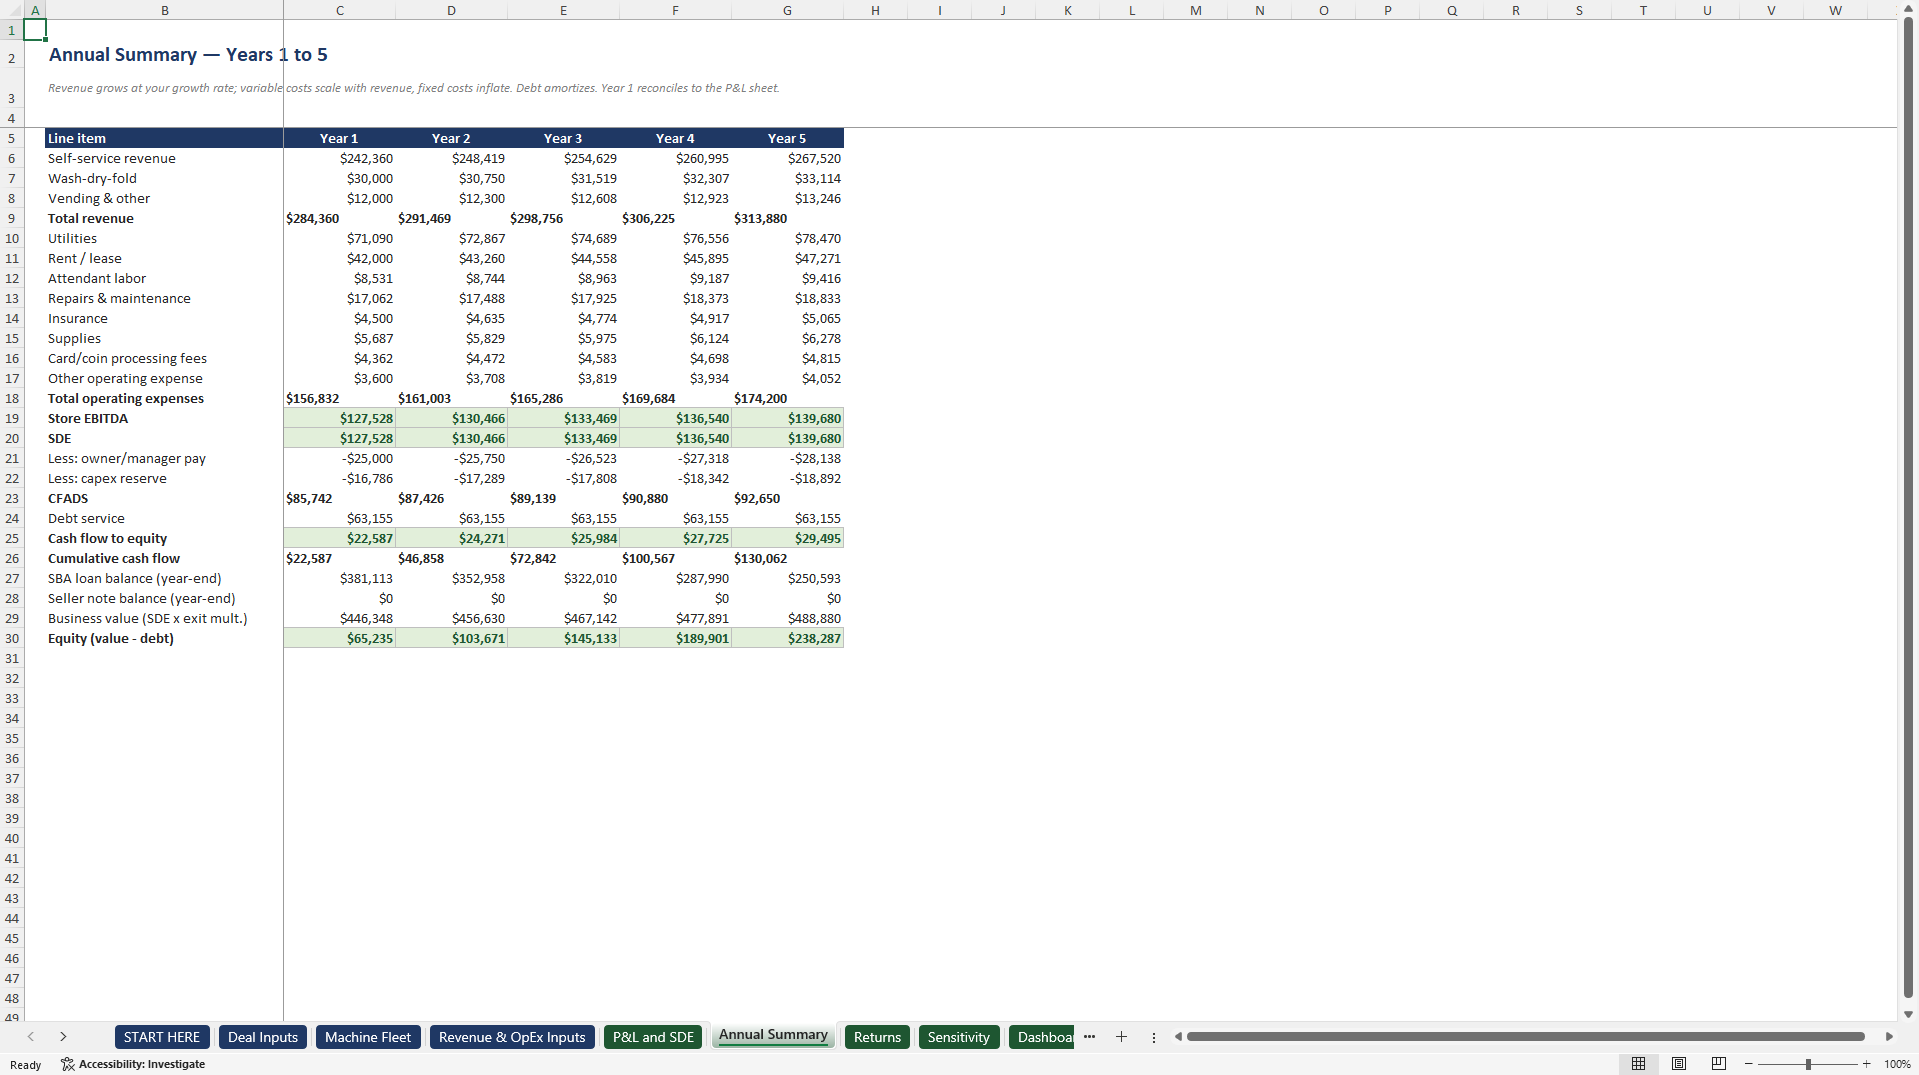Select the Self-service revenue label
Viewport: 1919px width, 1075px height.
click(112, 158)
